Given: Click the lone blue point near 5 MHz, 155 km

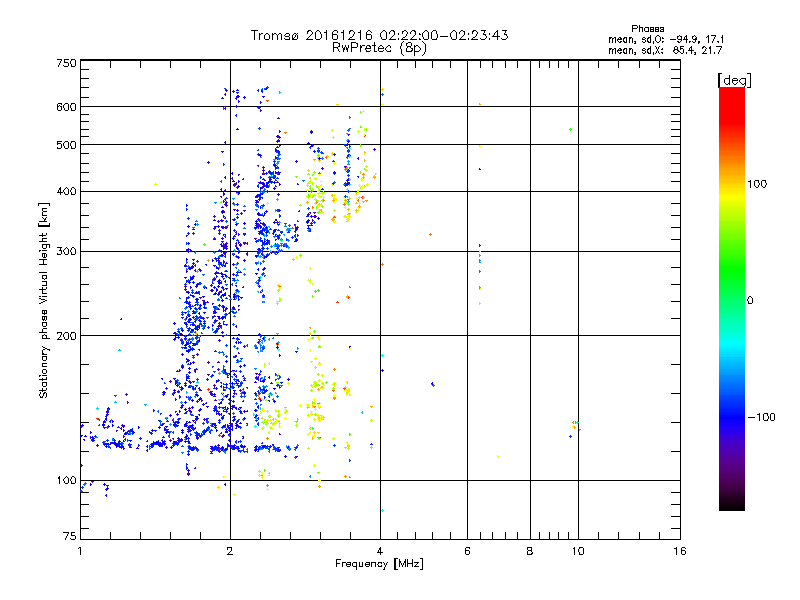Looking at the screenshot, I should coord(433,384).
